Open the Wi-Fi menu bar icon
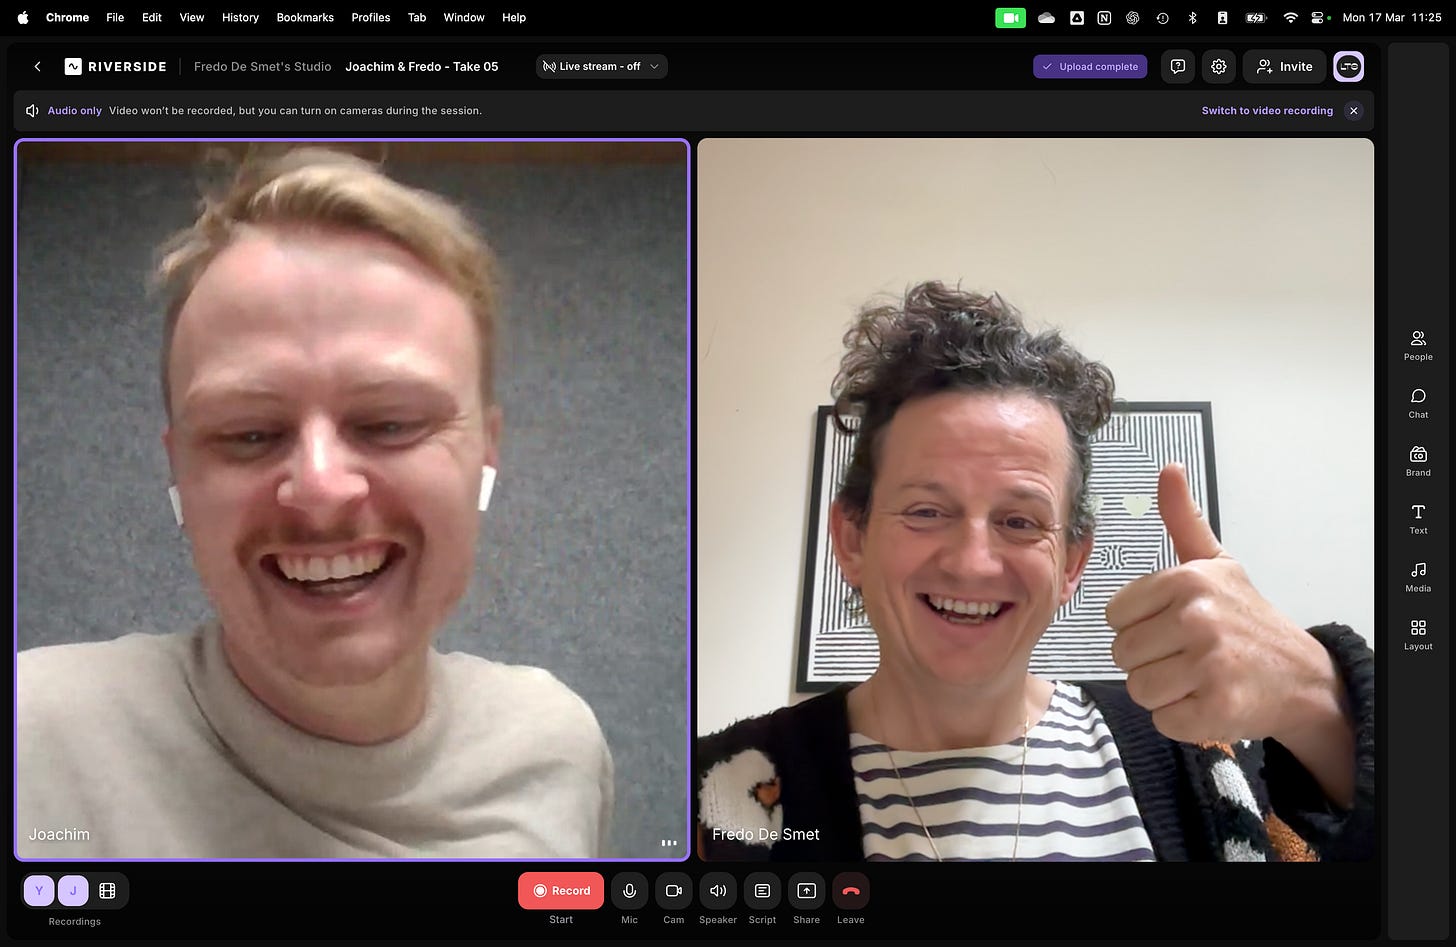This screenshot has height=947, width=1456. pyautogui.click(x=1291, y=17)
